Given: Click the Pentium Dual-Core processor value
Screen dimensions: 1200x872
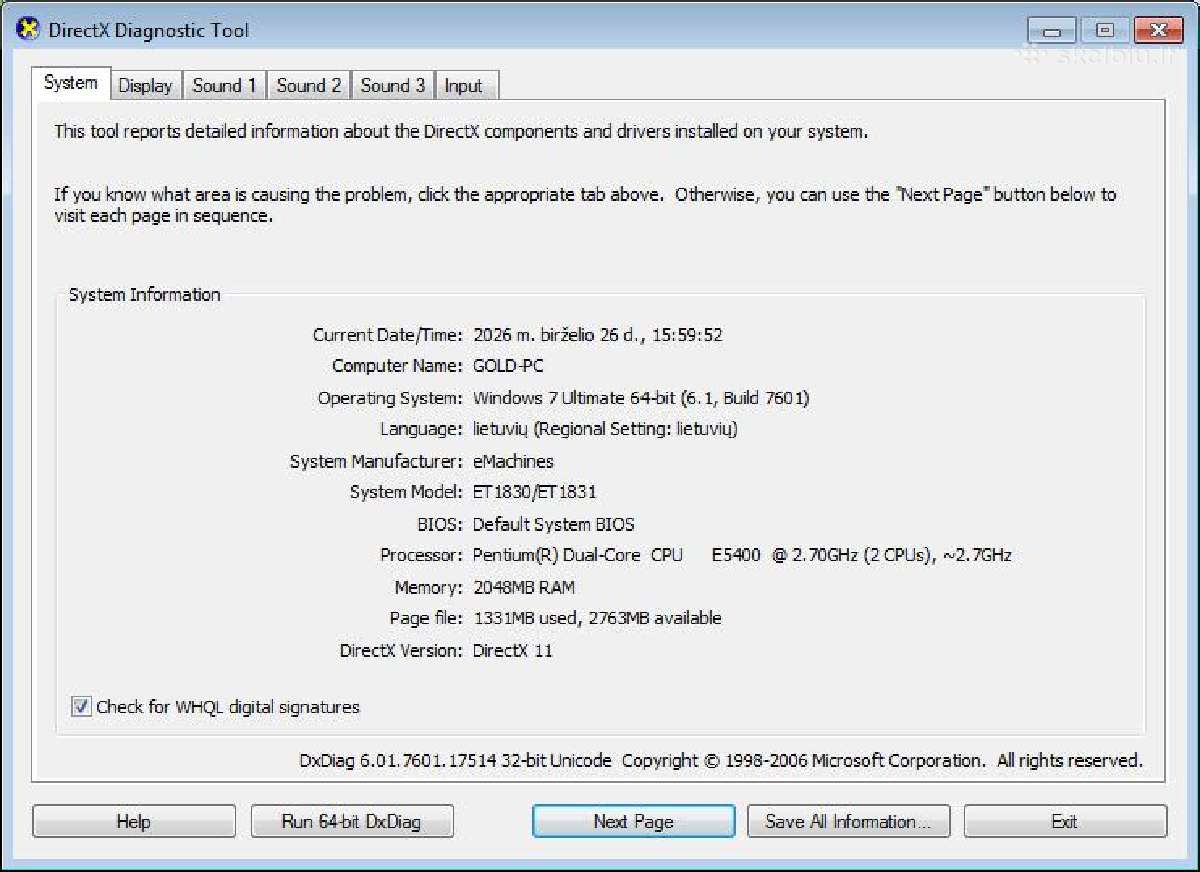Looking at the screenshot, I should 742,555.
